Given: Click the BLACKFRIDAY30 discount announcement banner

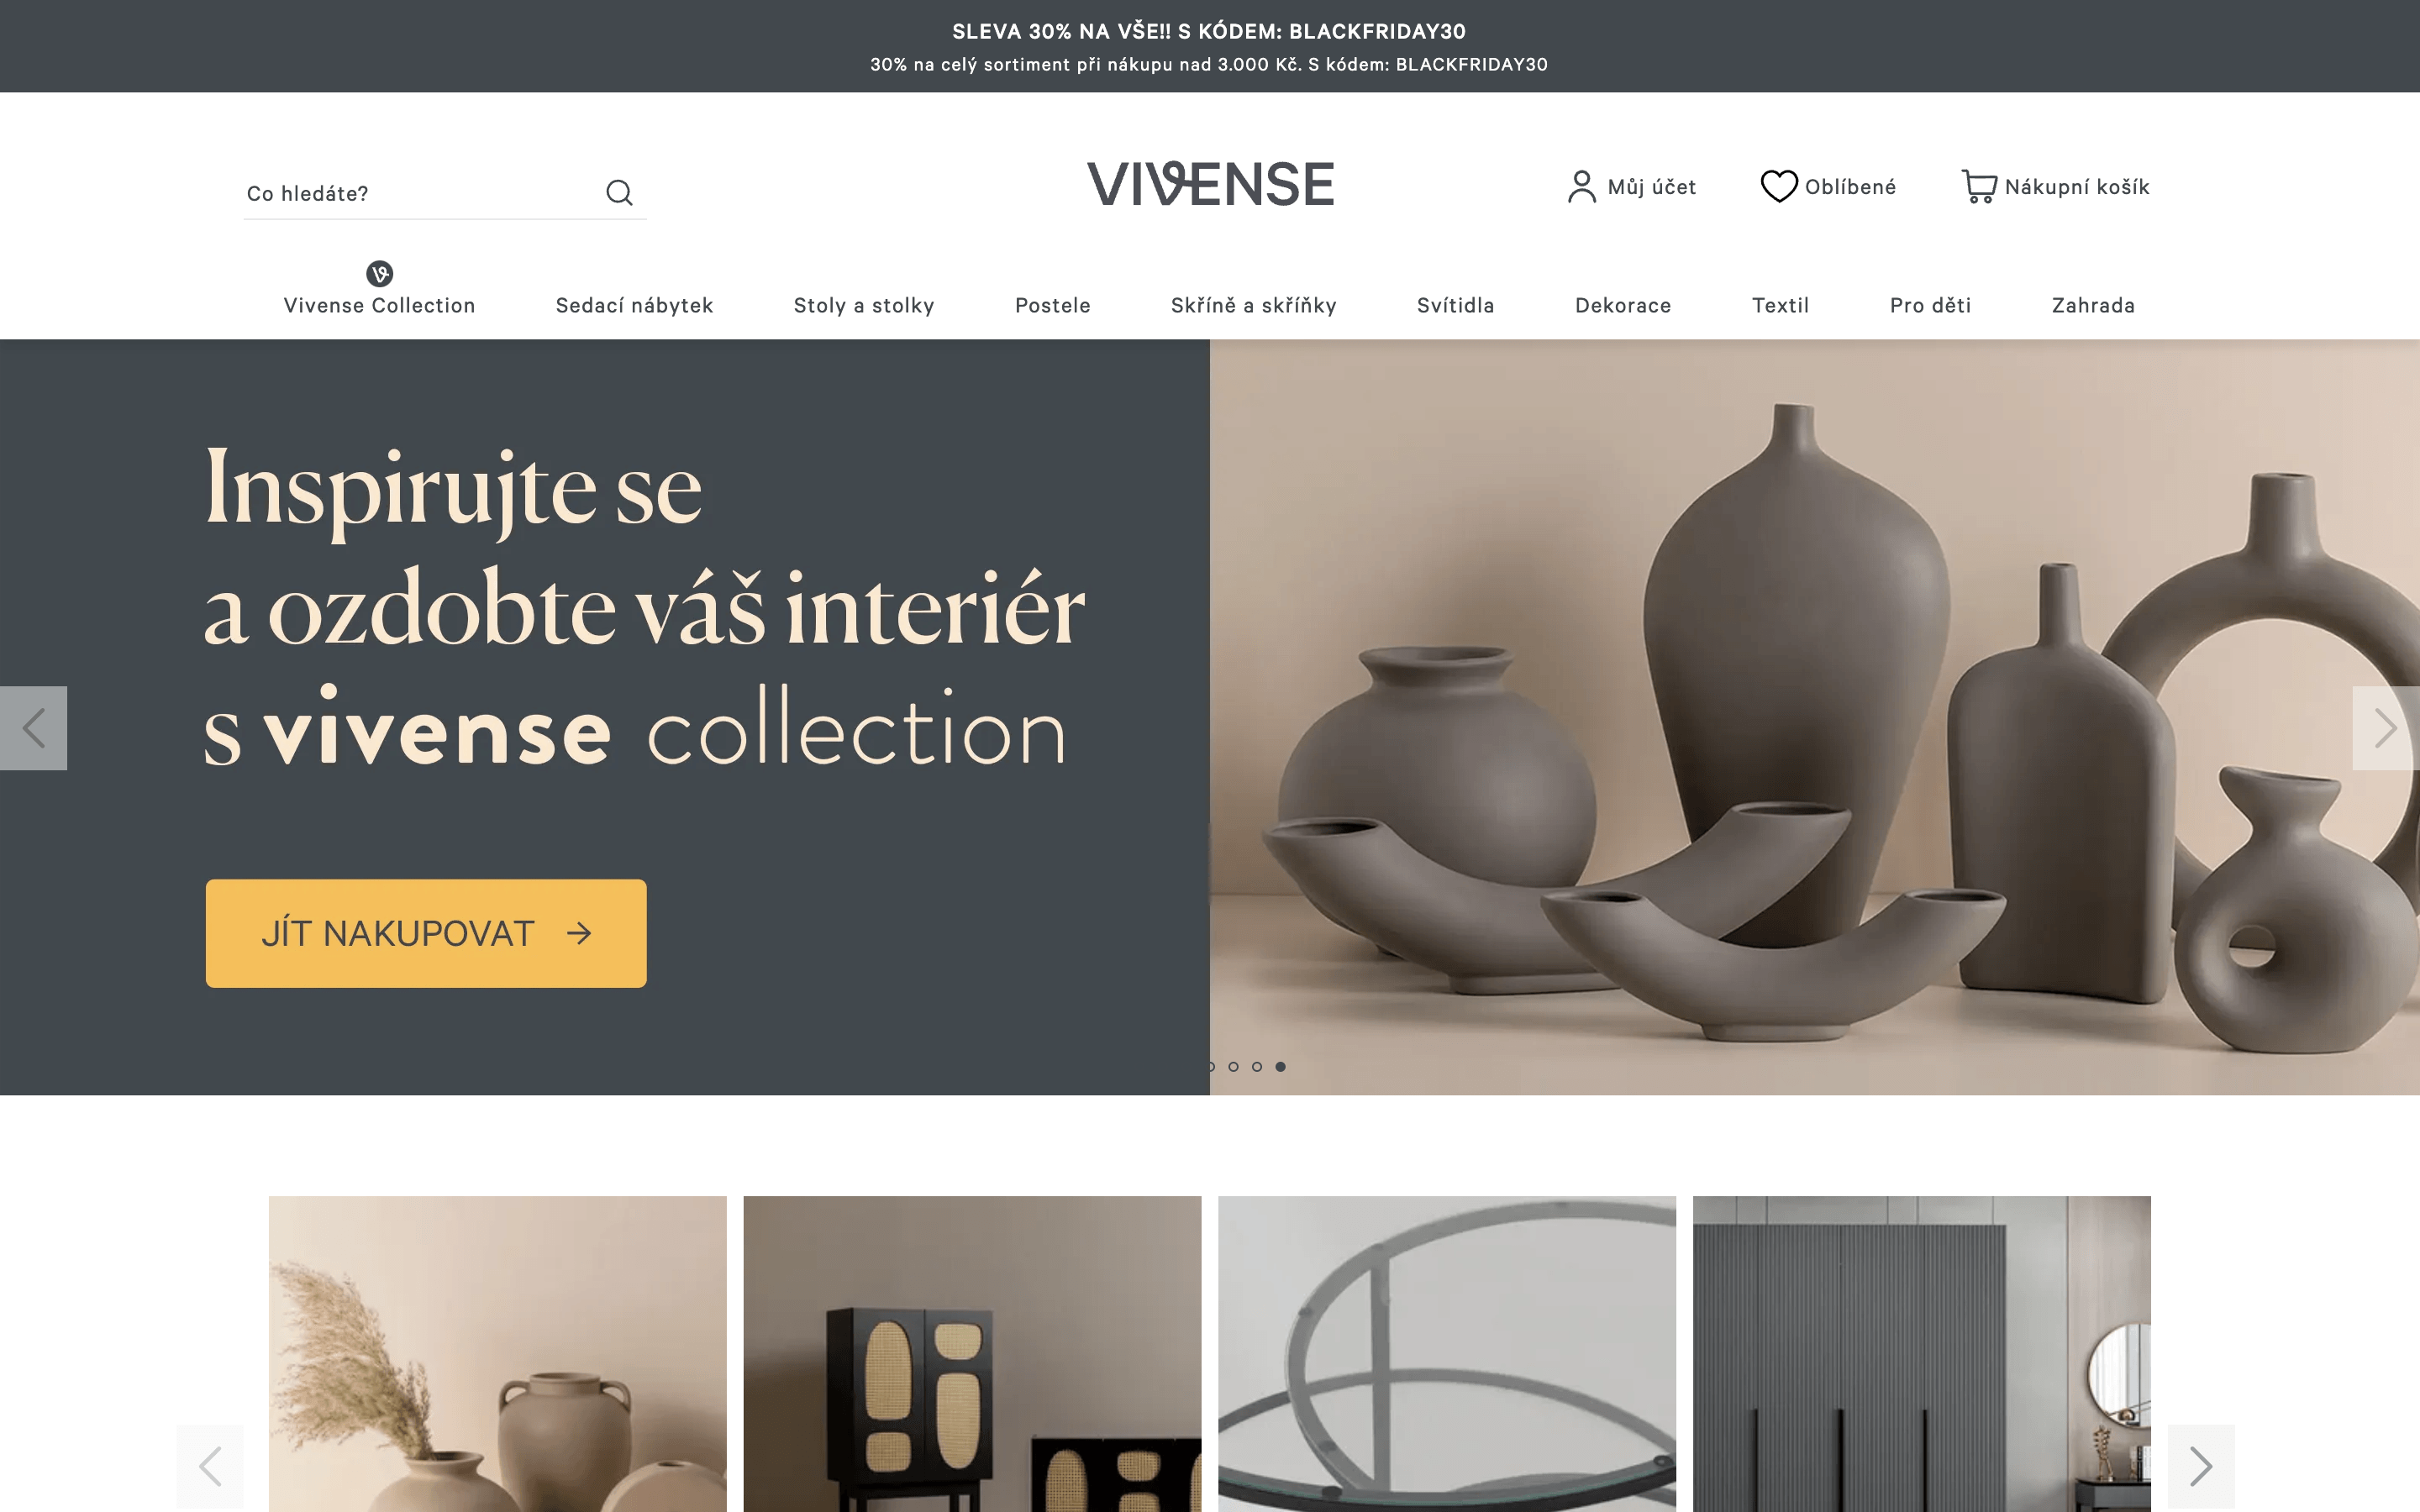Looking at the screenshot, I should click(1210, 46).
